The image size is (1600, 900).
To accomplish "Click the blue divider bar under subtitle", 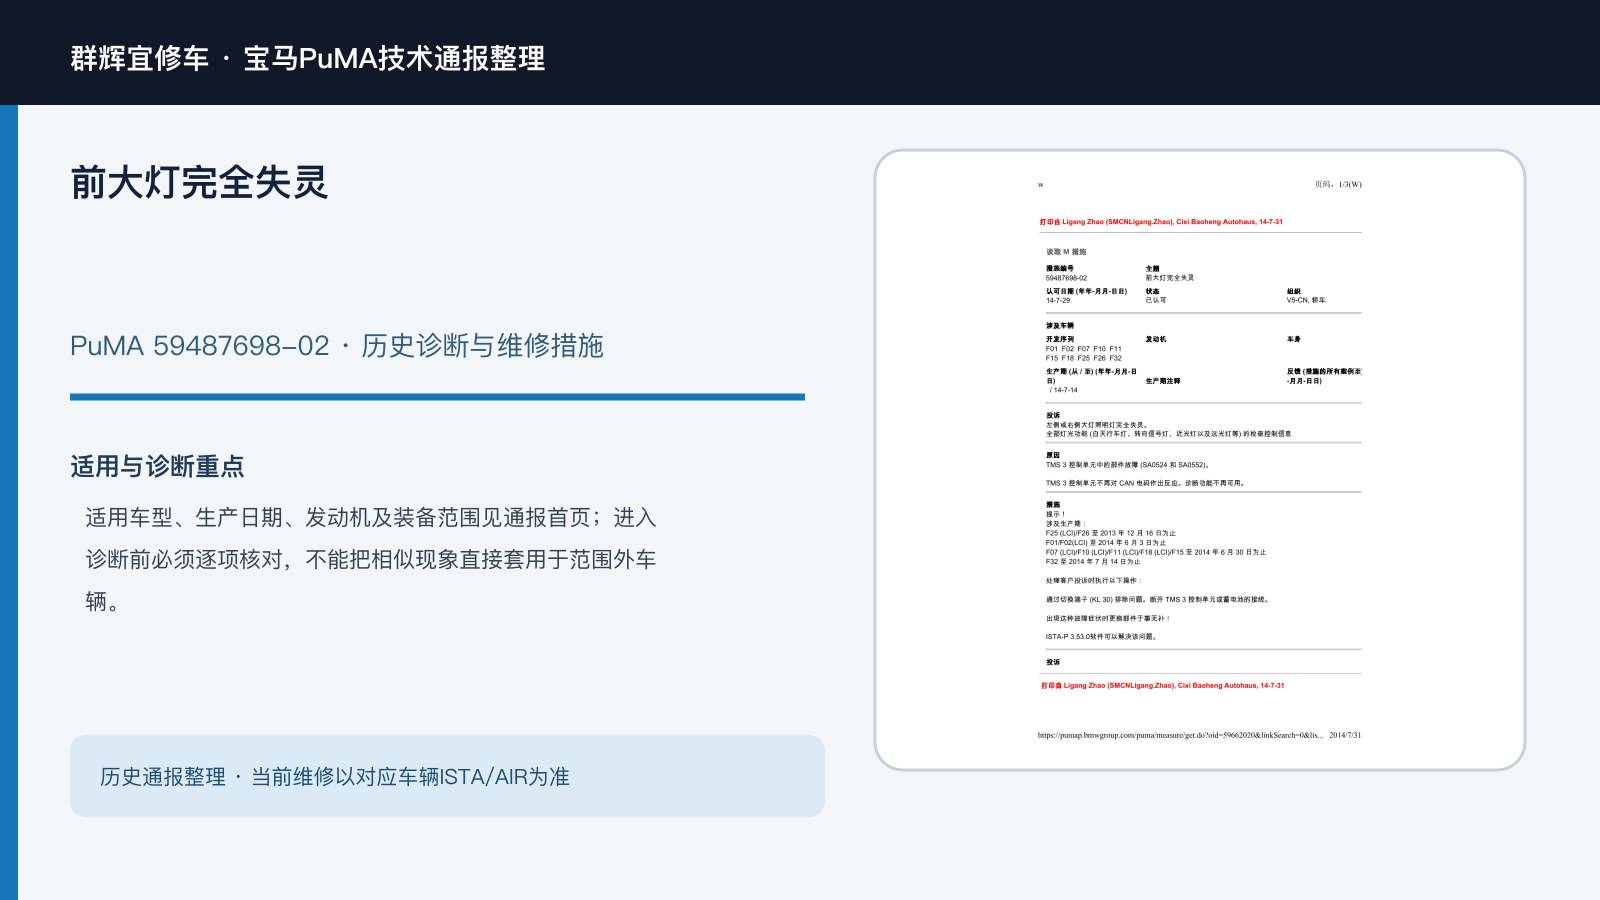I will 437,397.
